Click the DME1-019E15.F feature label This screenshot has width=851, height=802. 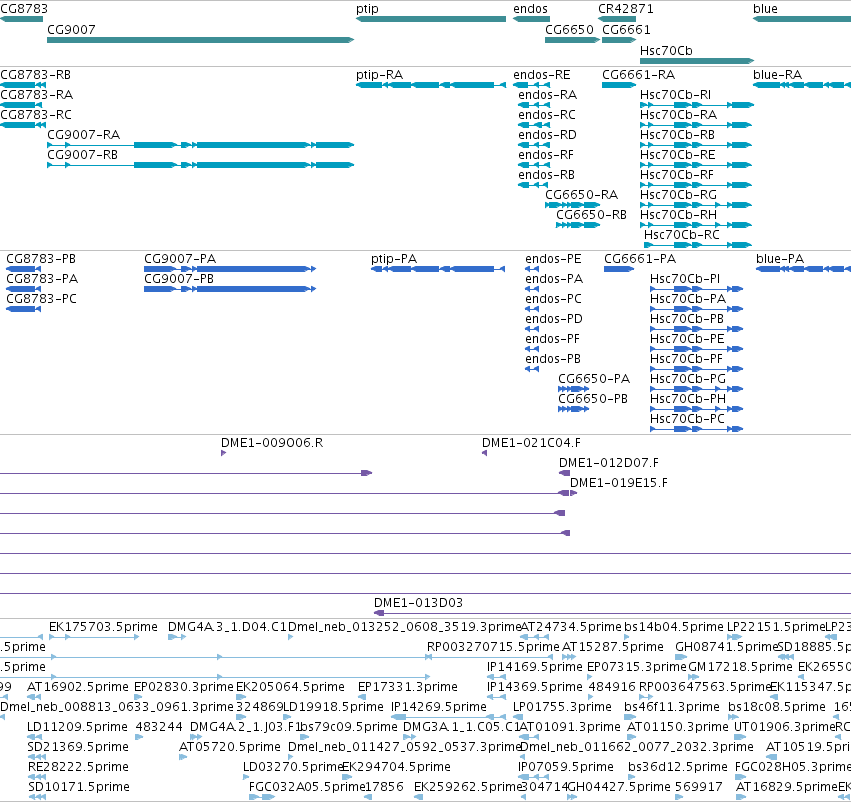[619, 482]
